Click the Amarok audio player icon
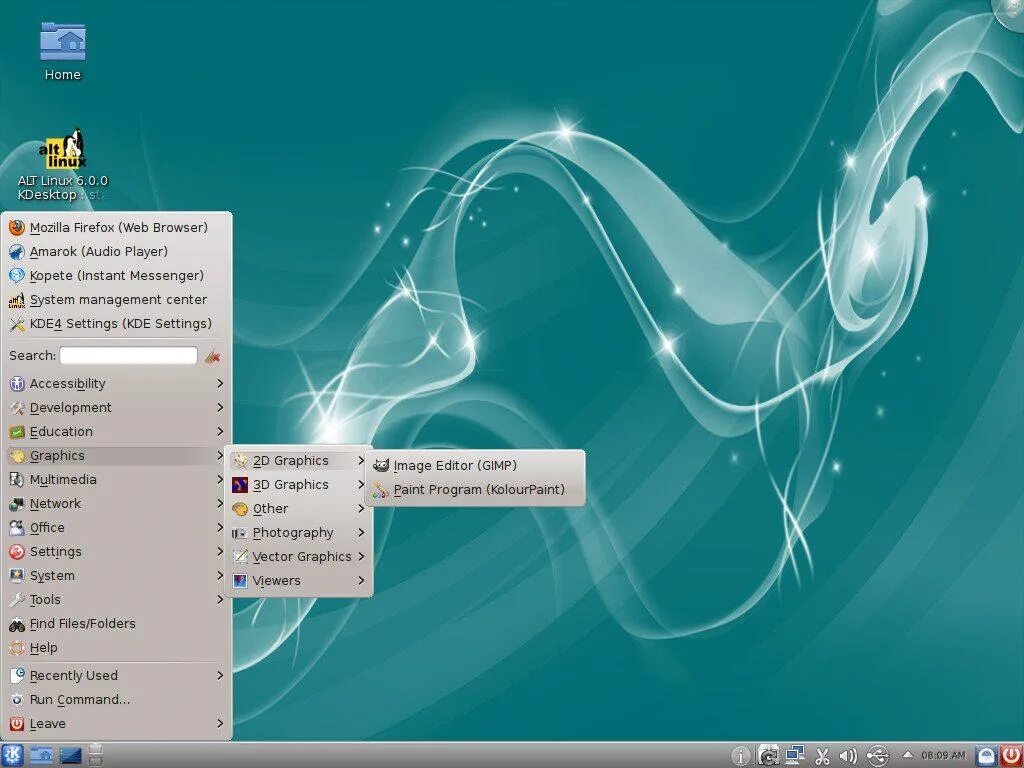 tap(17, 251)
